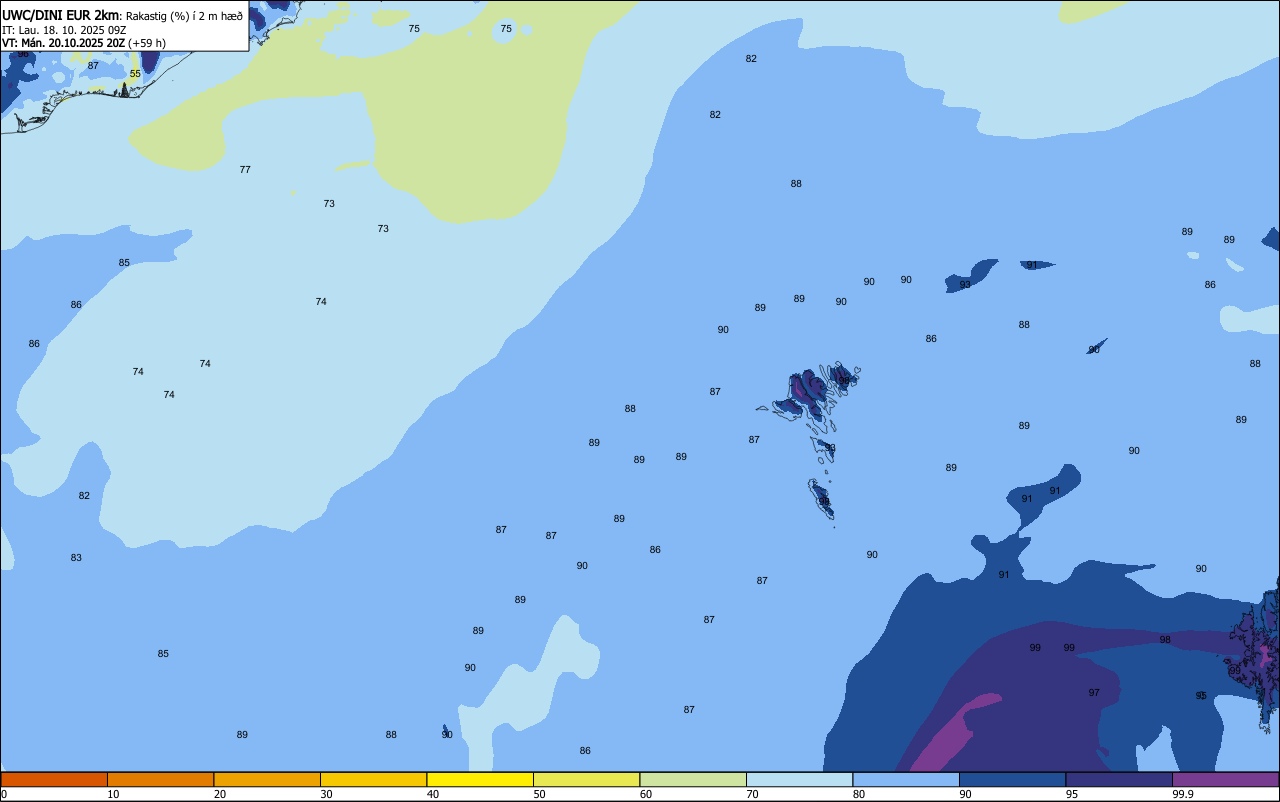Click the legend tick label '10'
The height and width of the screenshot is (802, 1280).
click(113, 794)
